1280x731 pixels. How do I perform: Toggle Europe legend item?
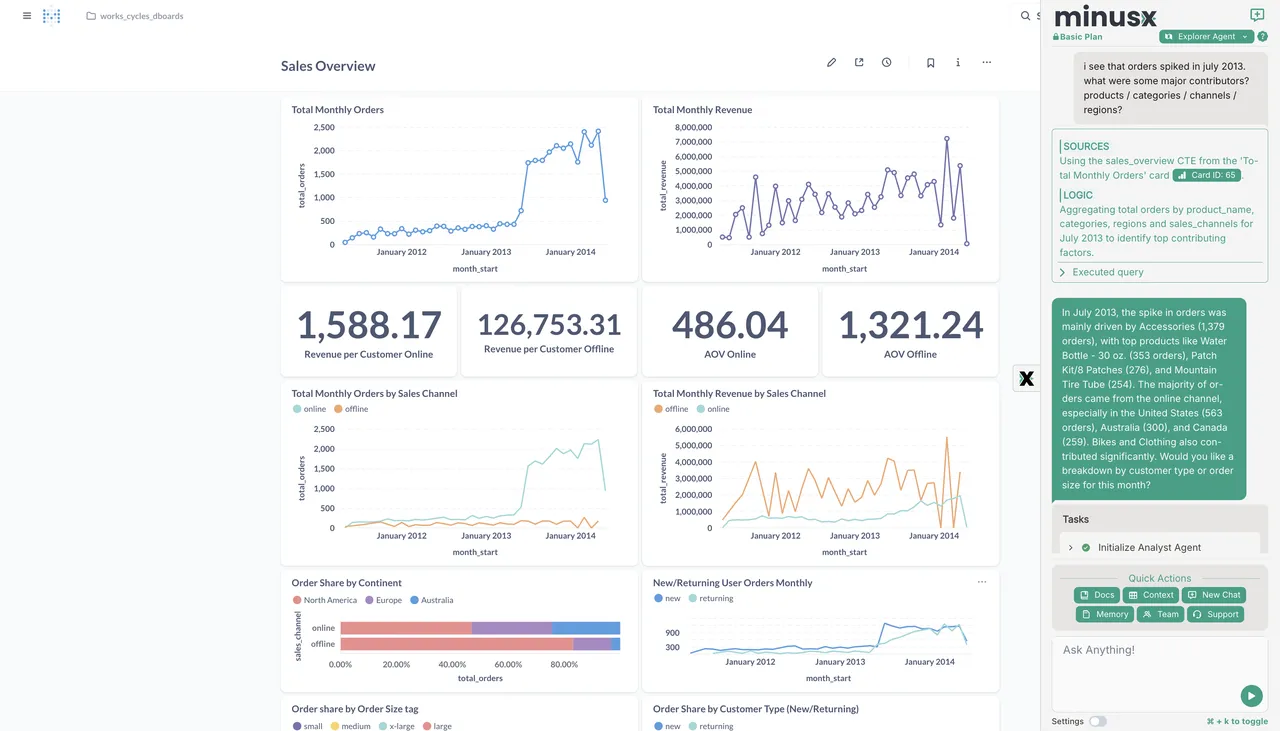tap(384, 600)
